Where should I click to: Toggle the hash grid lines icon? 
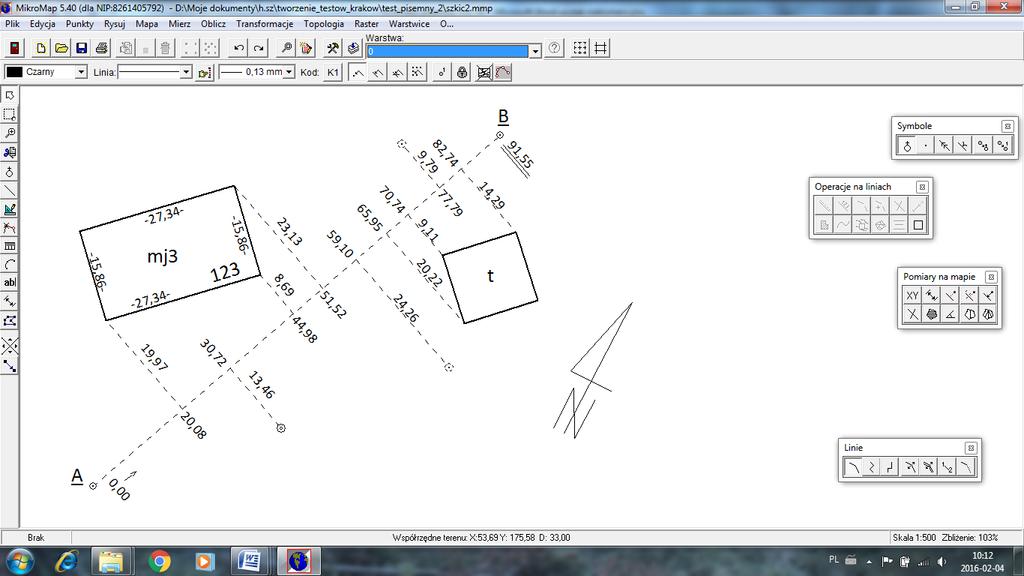[x=601, y=48]
